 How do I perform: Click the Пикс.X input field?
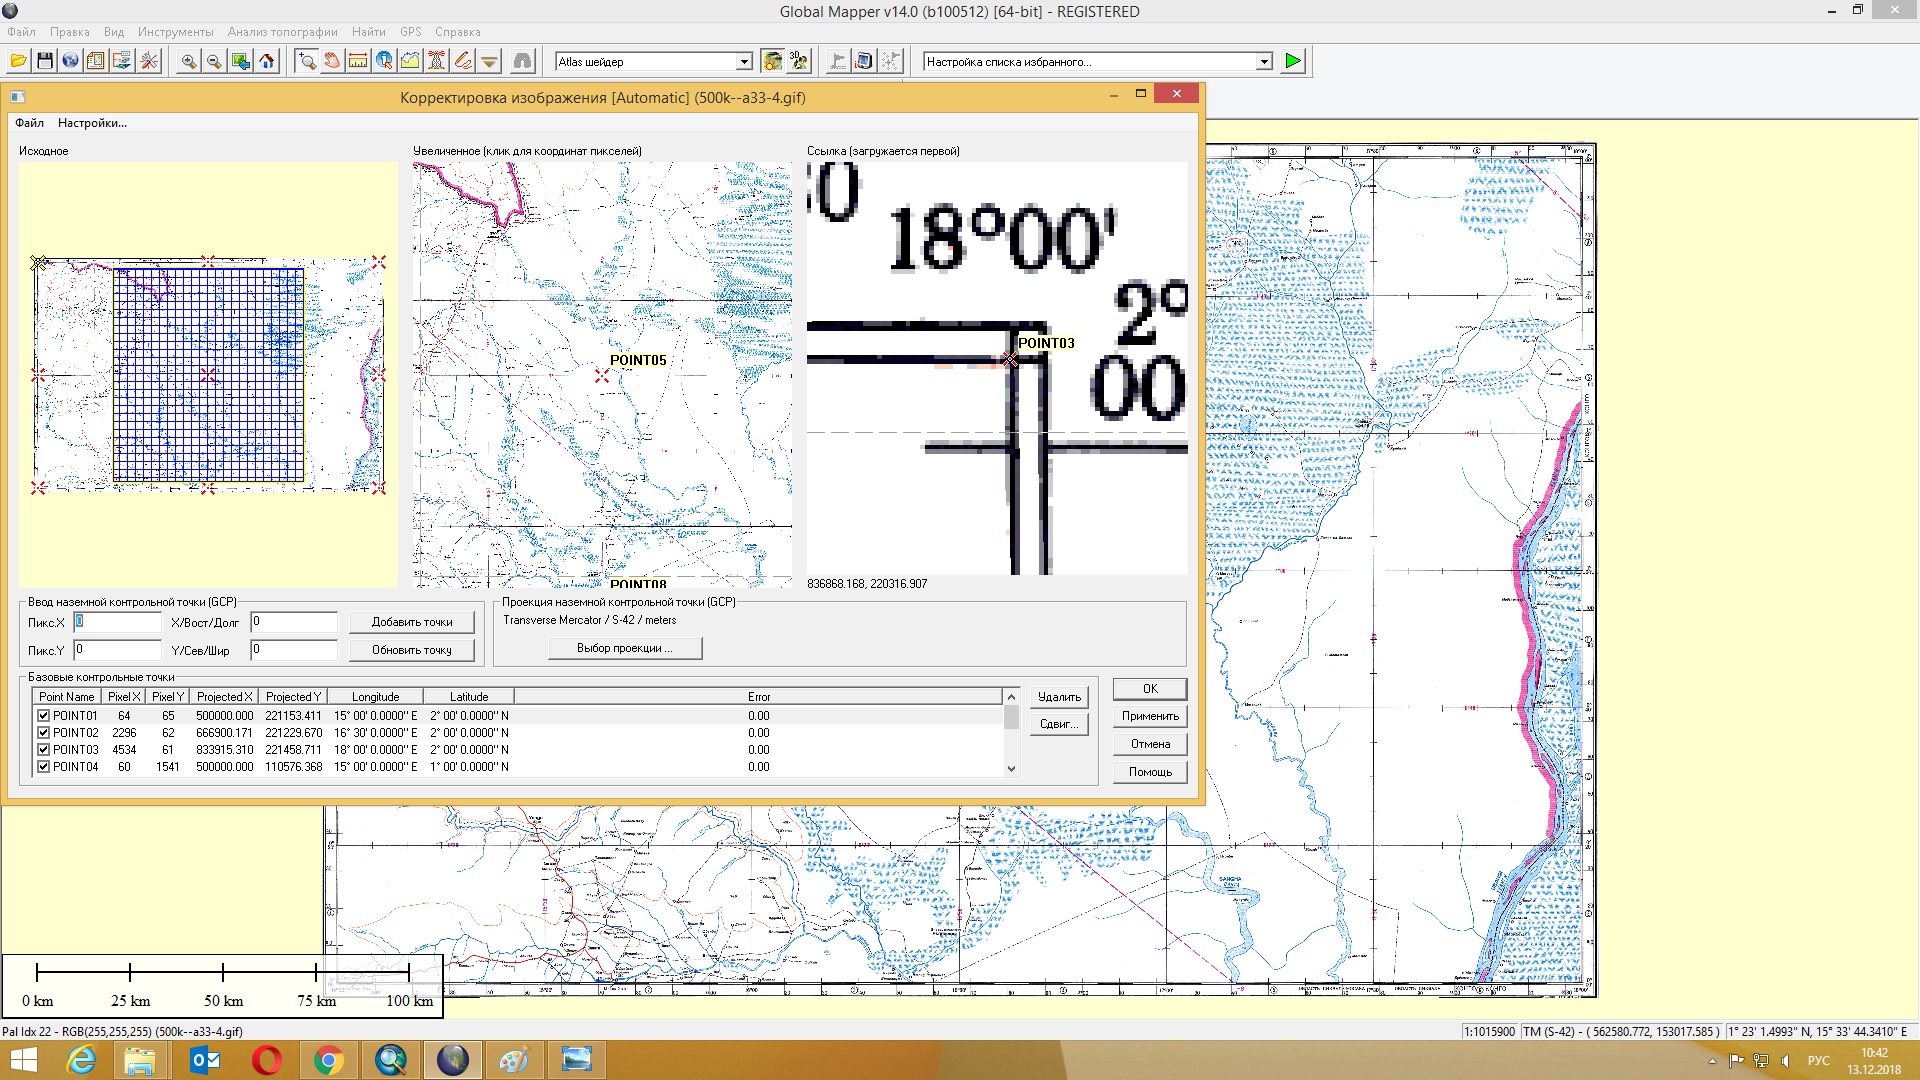(x=117, y=622)
